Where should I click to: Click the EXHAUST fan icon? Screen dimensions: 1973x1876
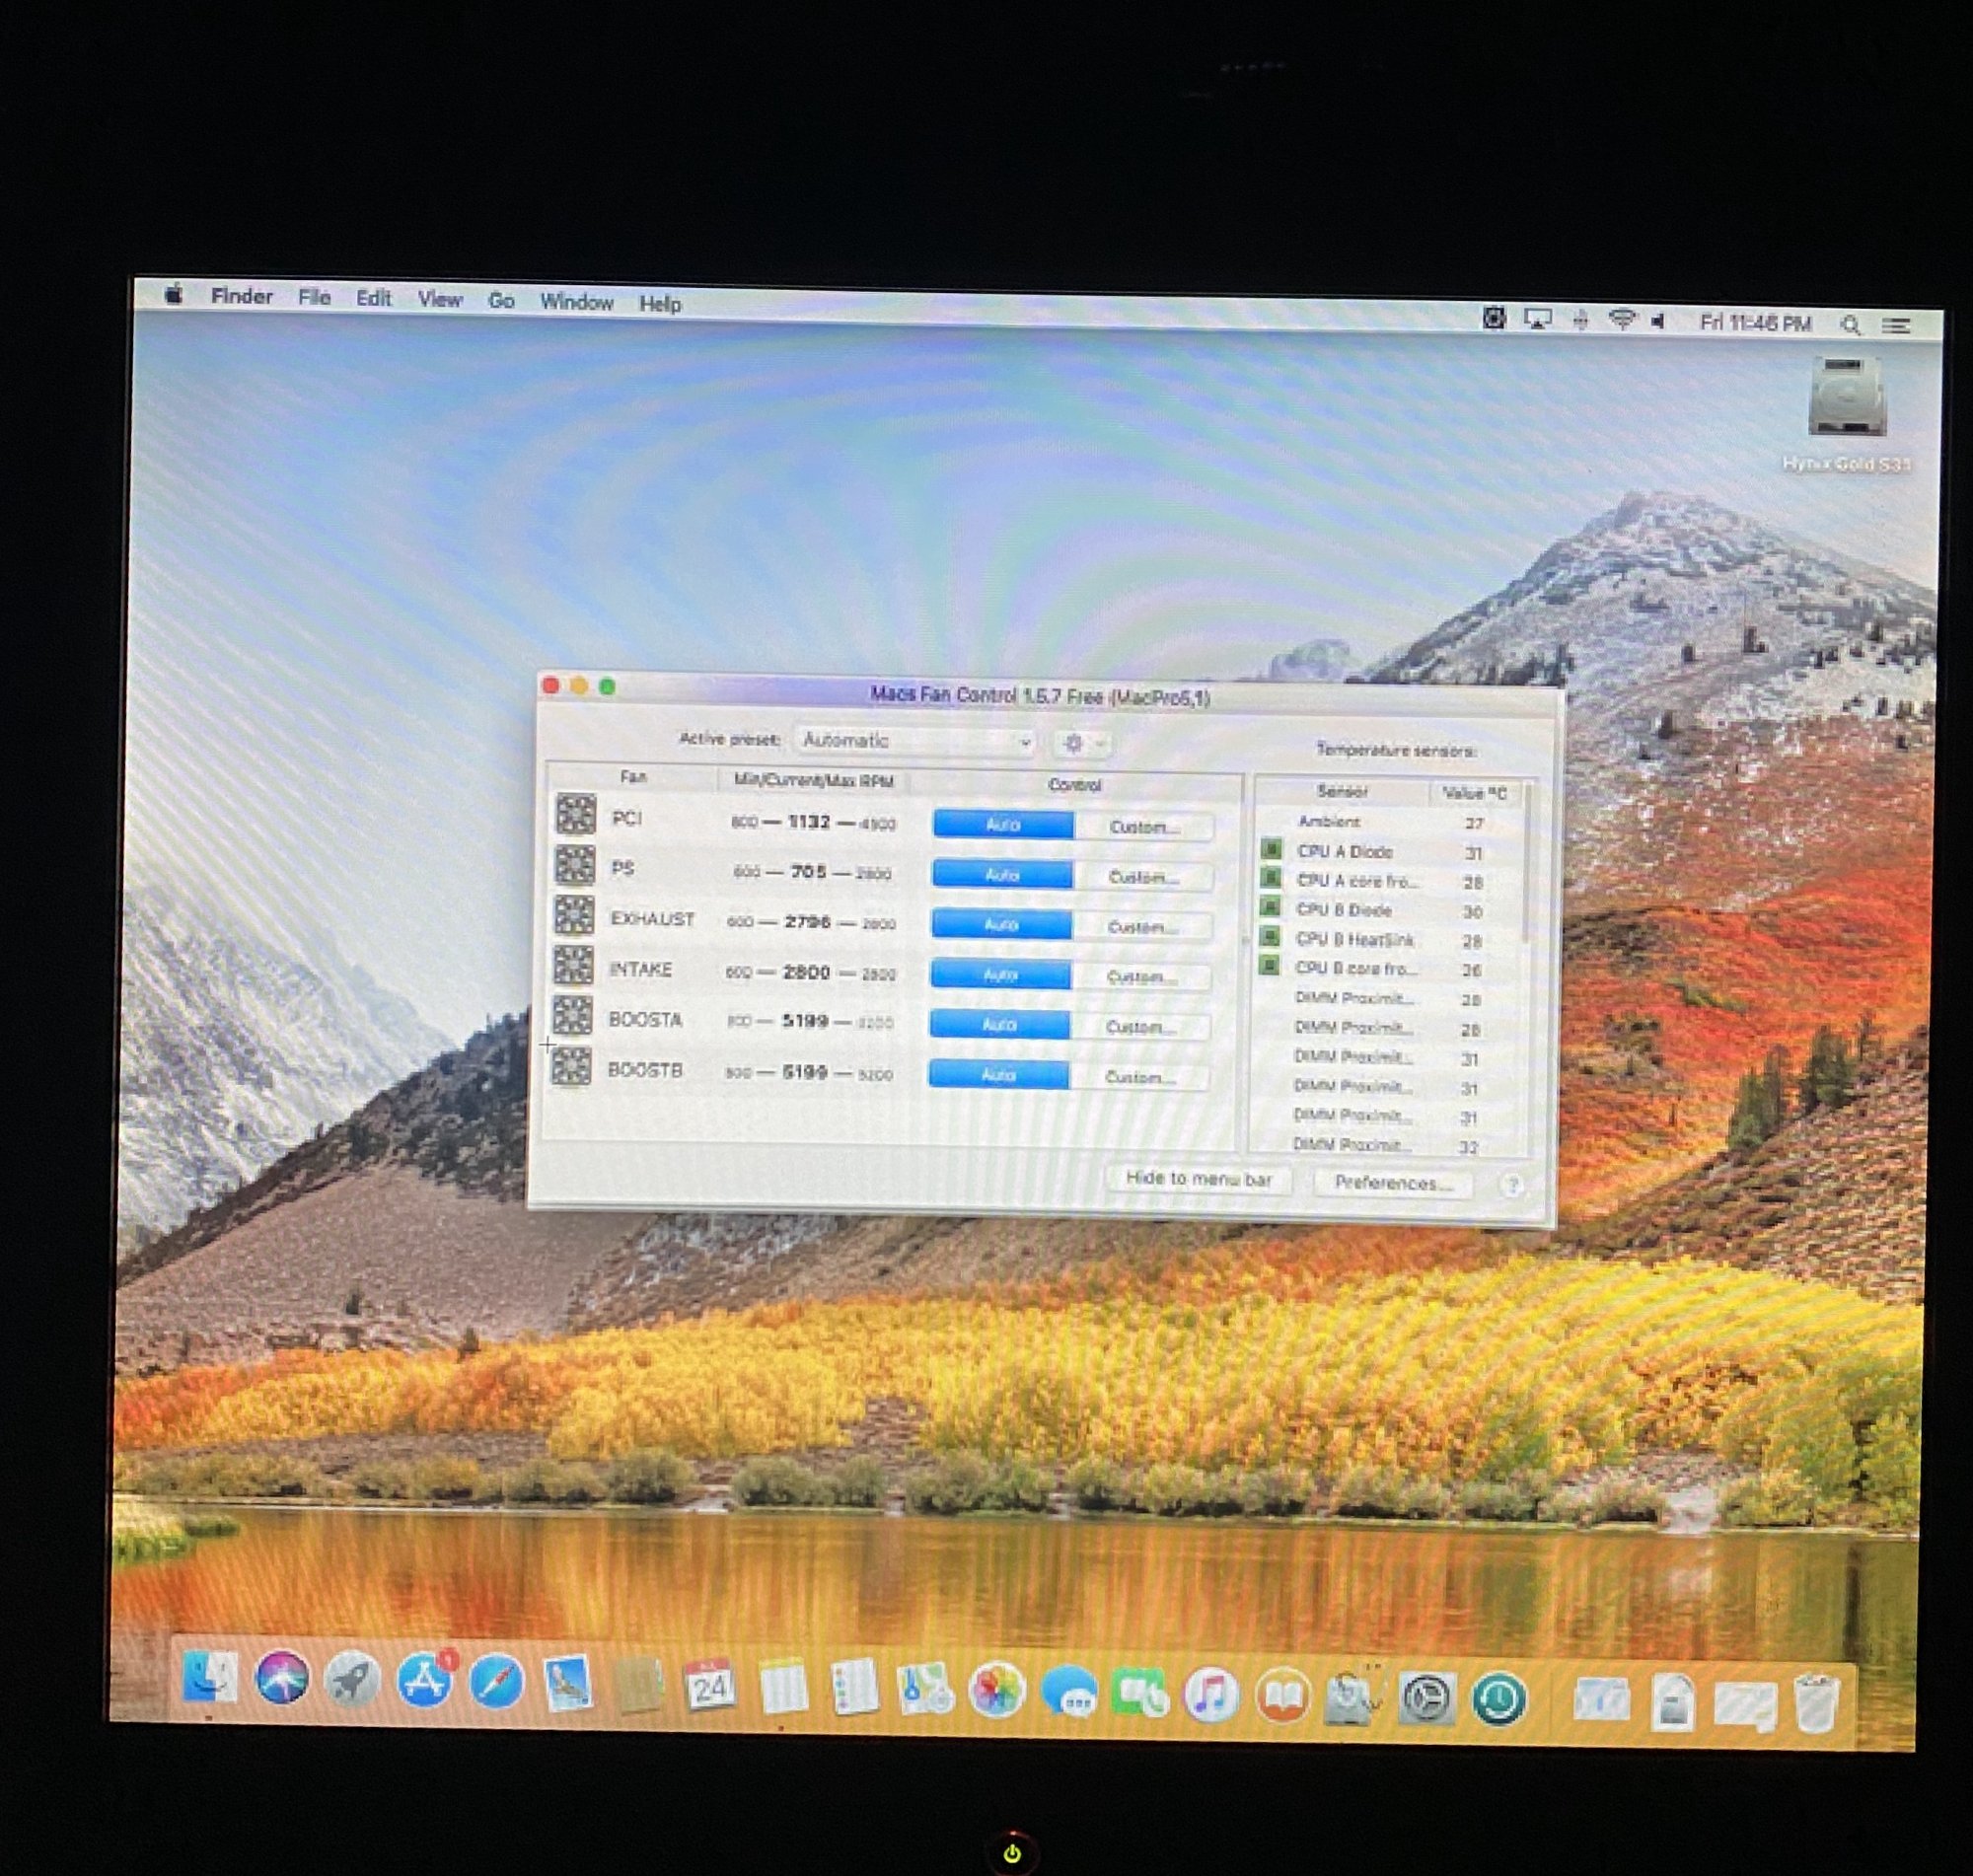574,915
